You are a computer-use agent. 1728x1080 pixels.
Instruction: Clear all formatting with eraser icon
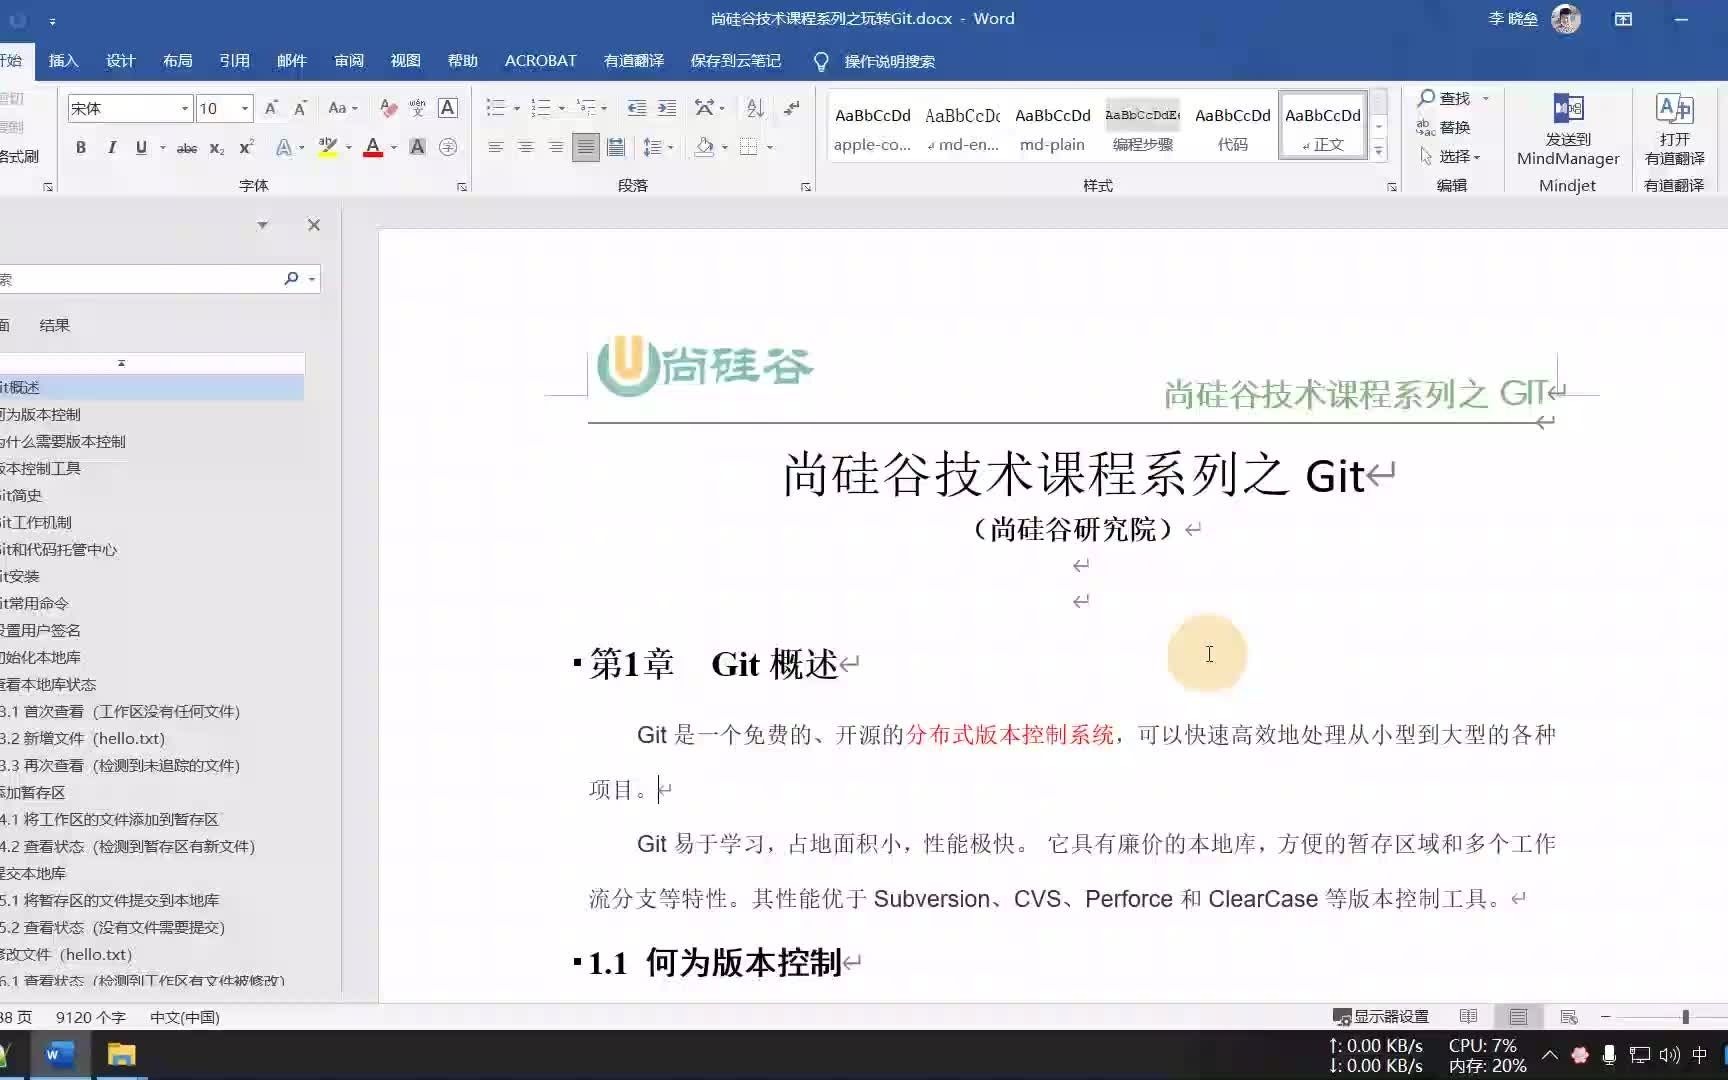[x=388, y=108]
